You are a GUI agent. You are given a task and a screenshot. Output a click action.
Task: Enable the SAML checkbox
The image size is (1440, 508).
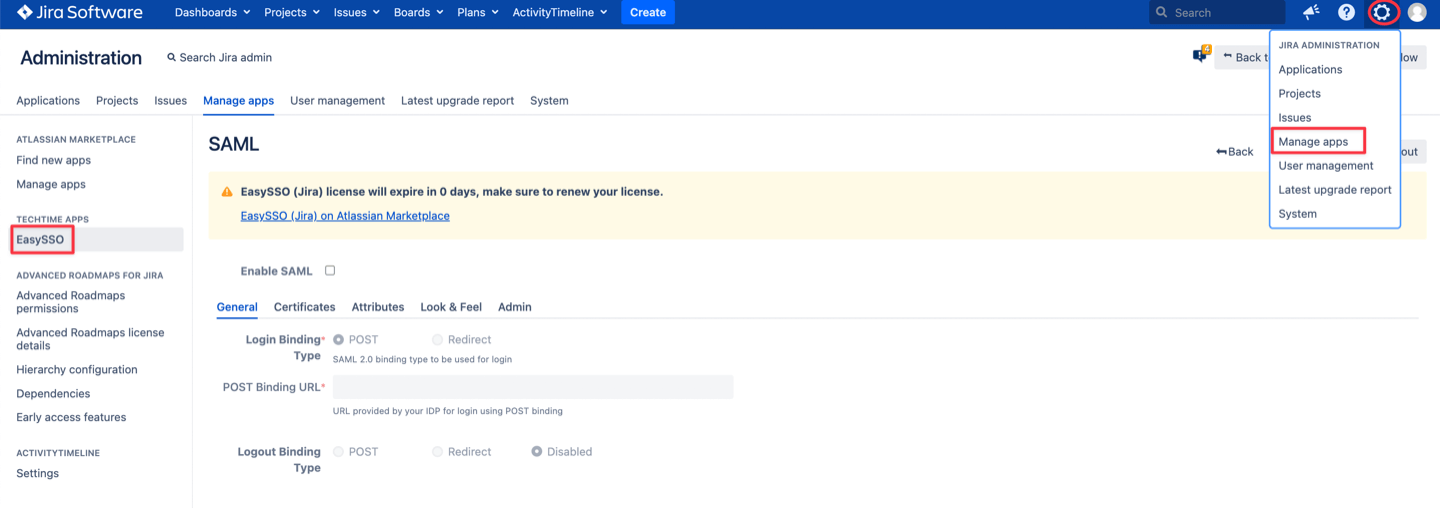click(x=330, y=271)
